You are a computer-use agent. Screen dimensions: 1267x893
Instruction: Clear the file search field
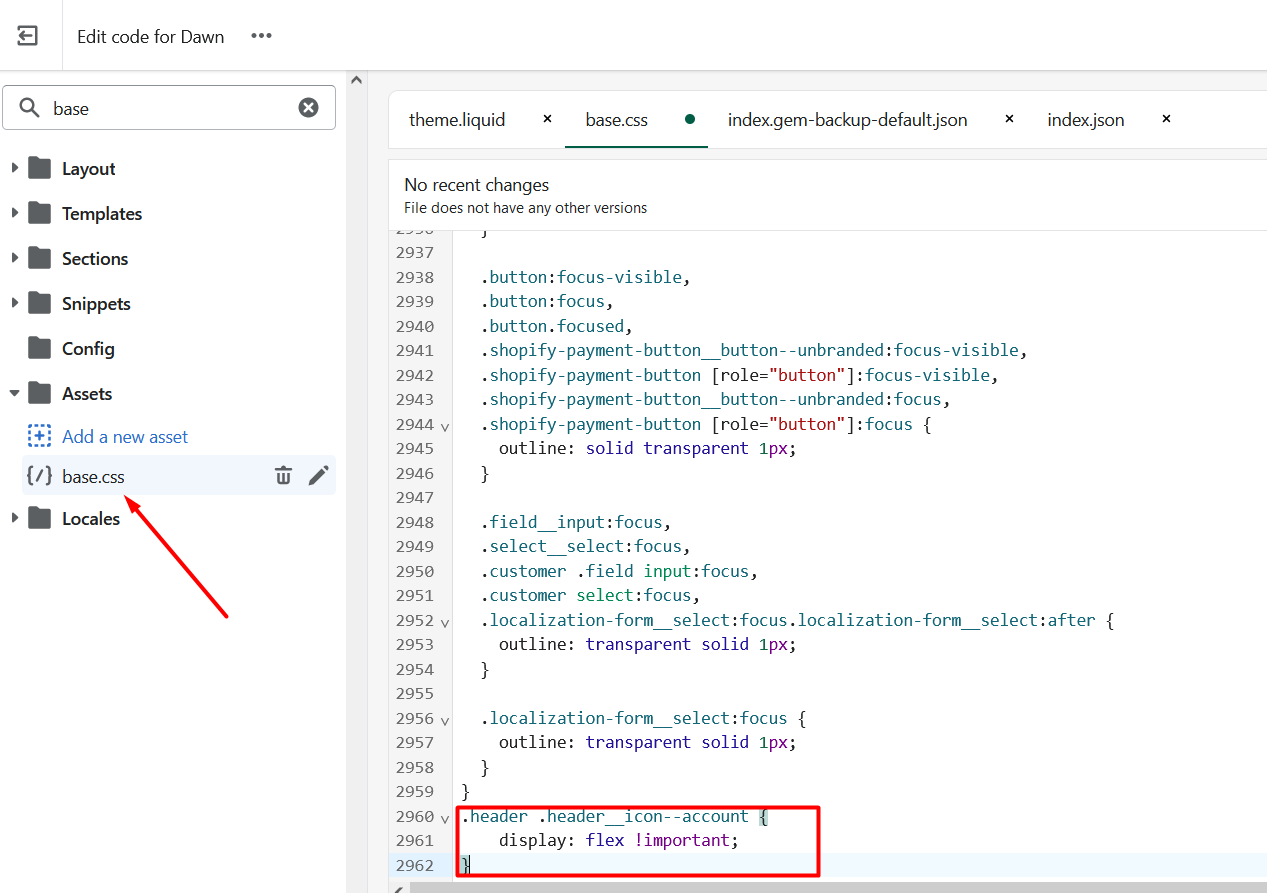coord(309,108)
